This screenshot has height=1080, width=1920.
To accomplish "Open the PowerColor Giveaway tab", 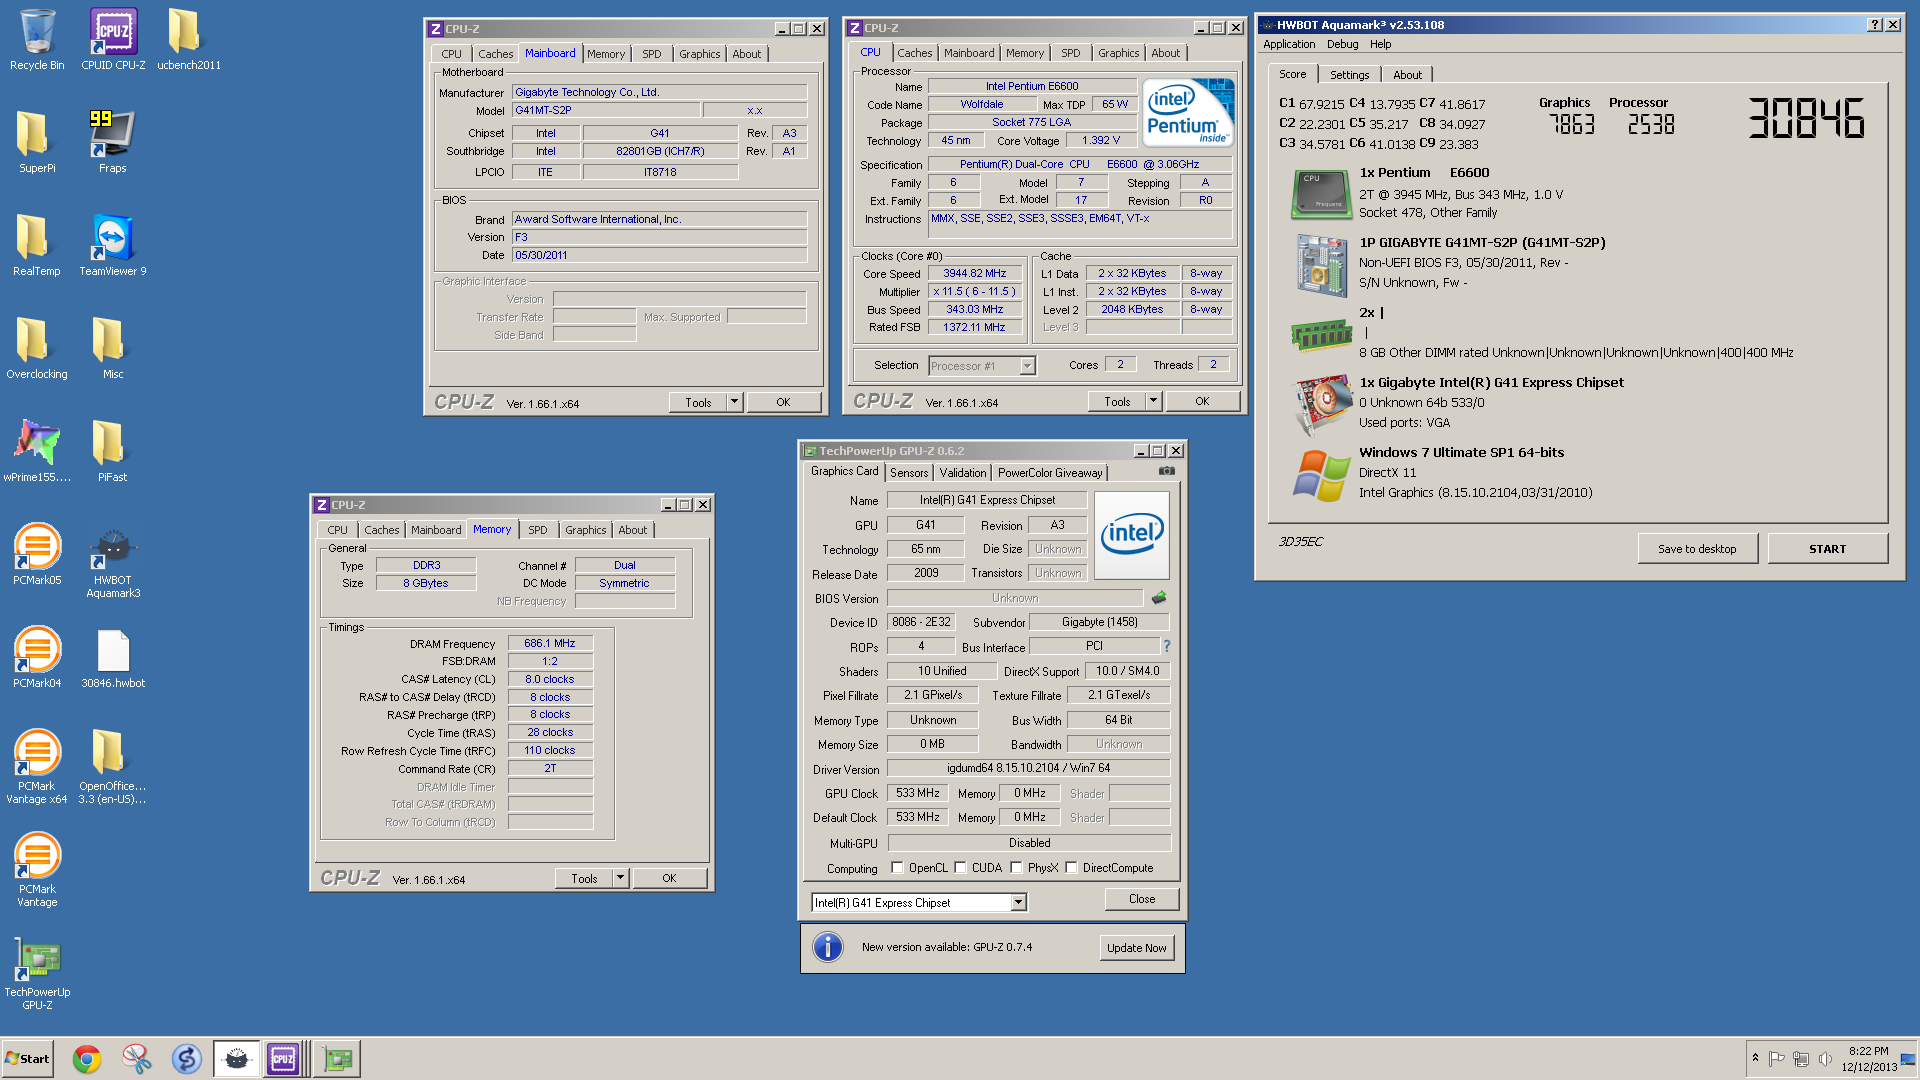I will click(1049, 473).
